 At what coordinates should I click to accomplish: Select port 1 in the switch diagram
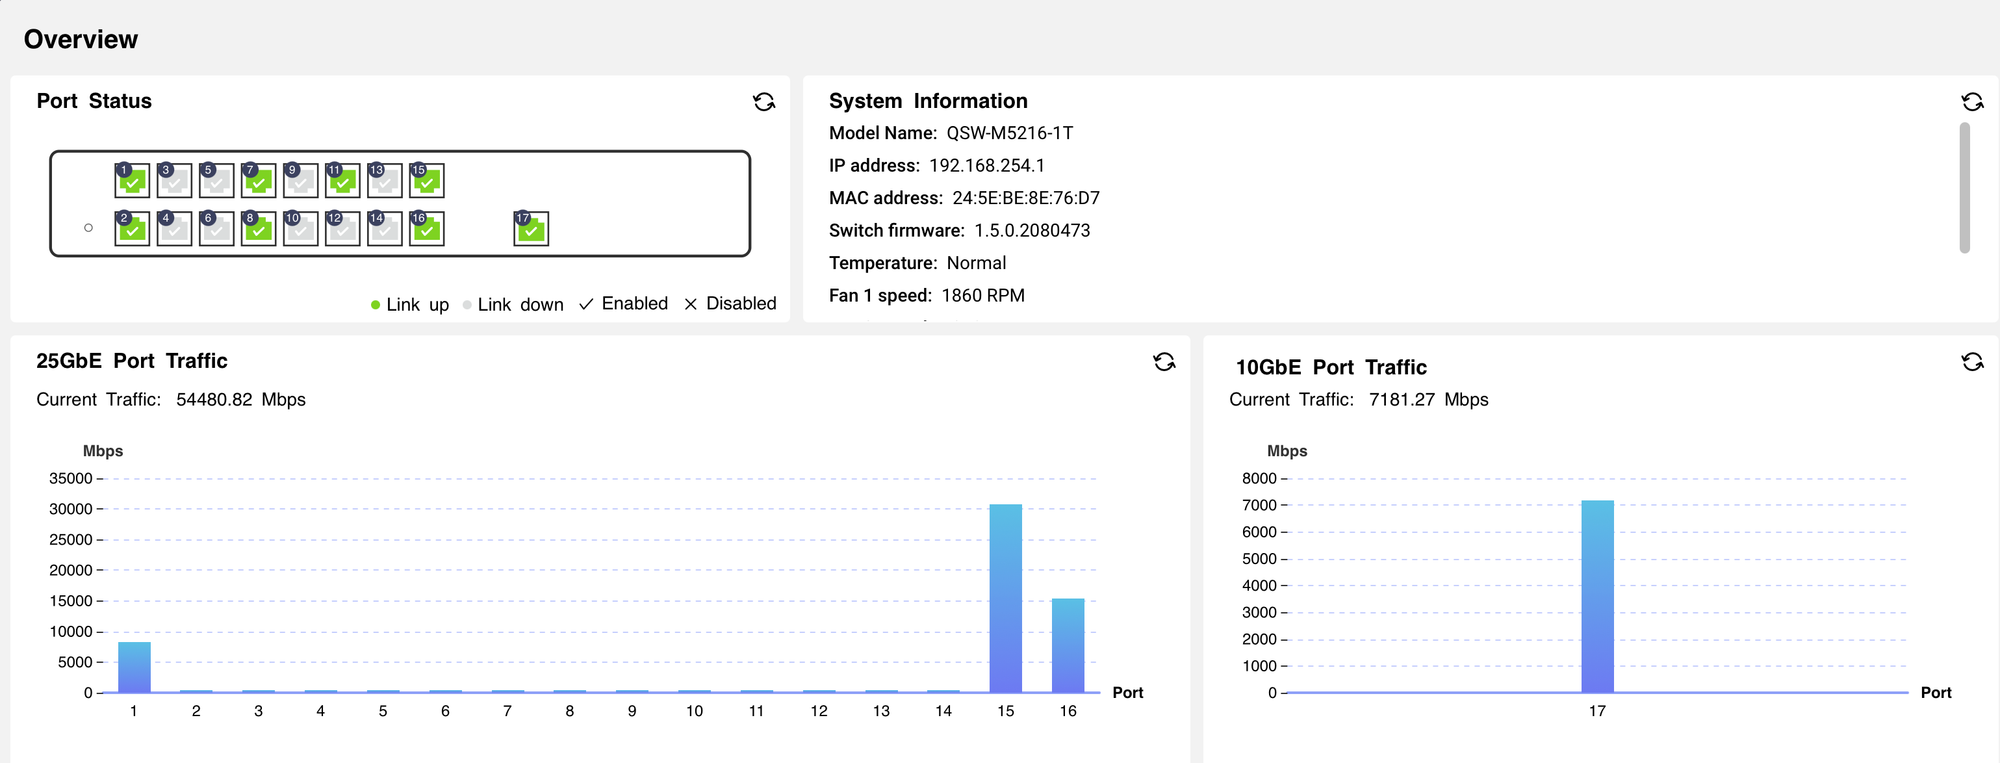[132, 181]
